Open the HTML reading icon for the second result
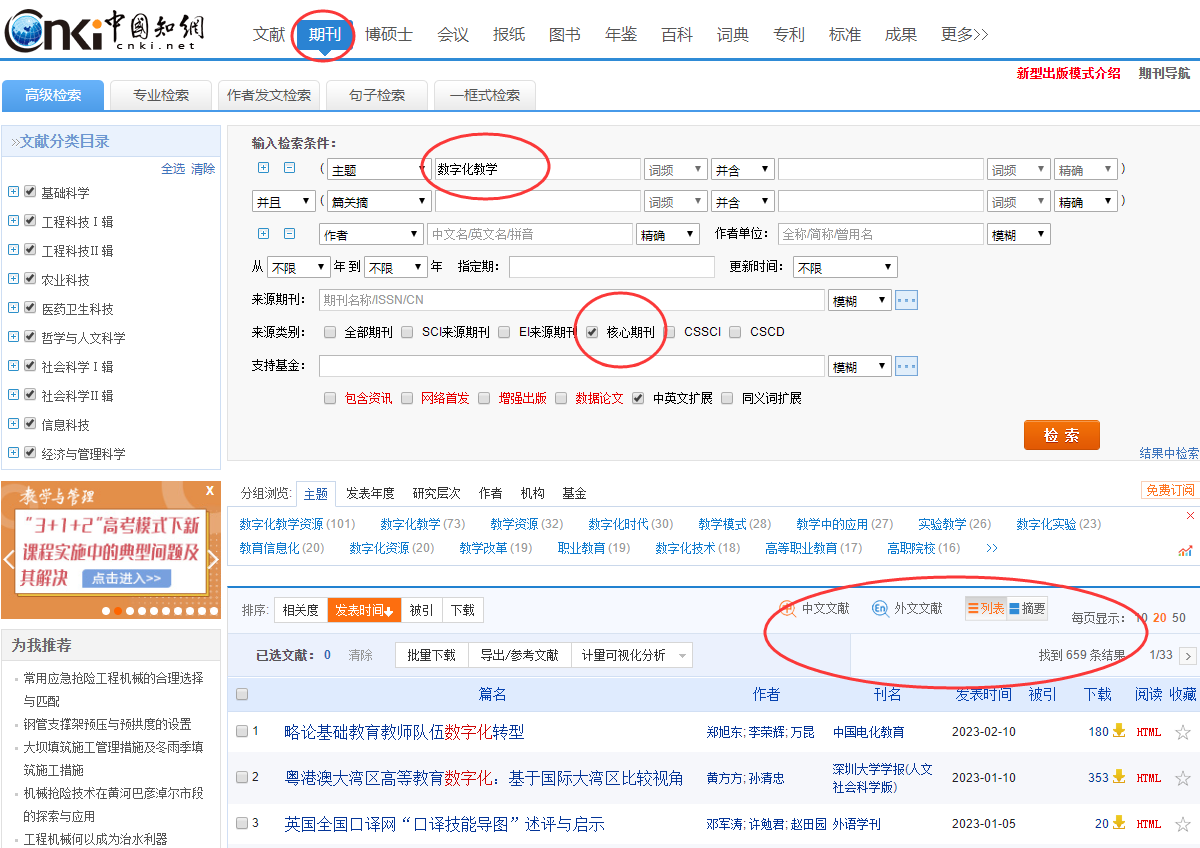 1149,777
